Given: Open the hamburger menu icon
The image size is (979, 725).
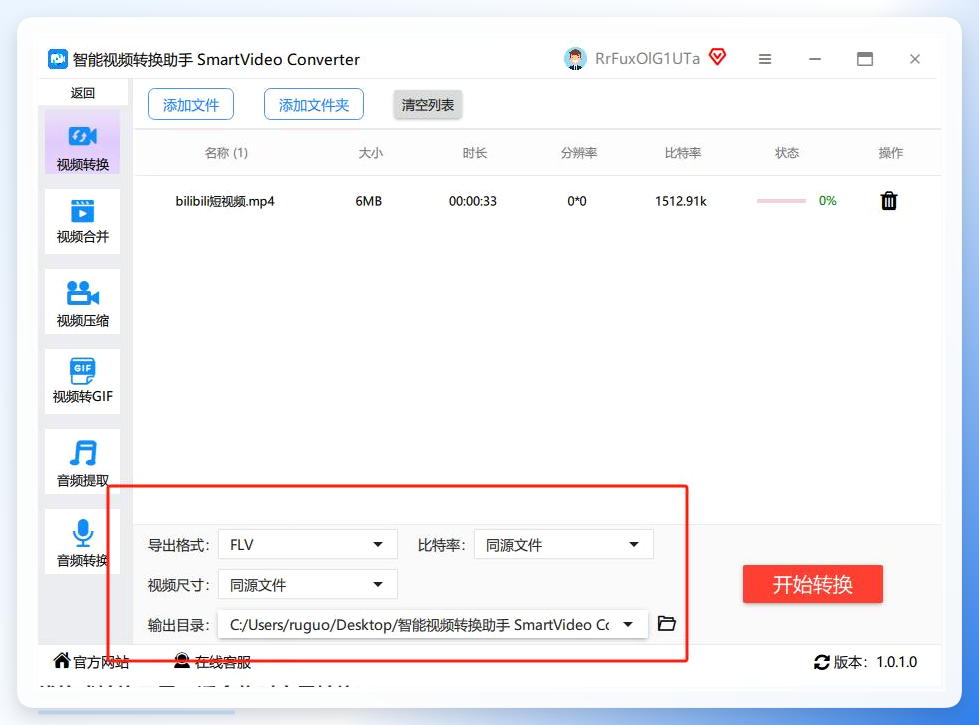Looking at the screenshot, I should coord(765,59).
